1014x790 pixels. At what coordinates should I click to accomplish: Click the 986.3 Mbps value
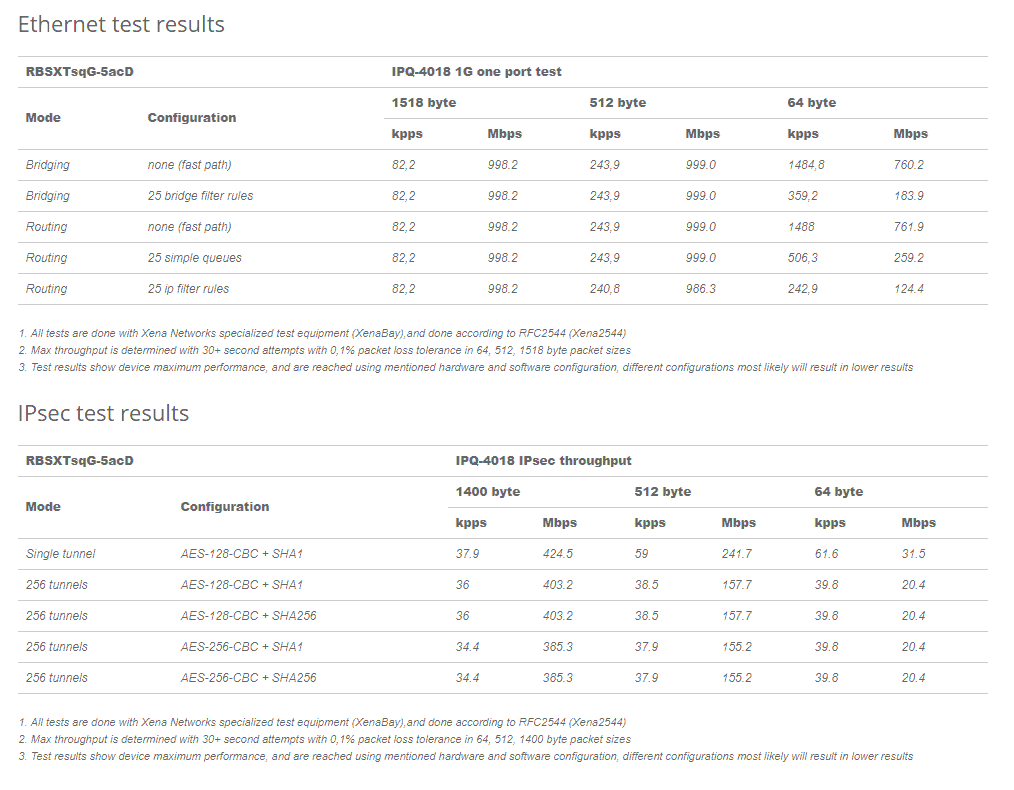(x=700, y=289)
